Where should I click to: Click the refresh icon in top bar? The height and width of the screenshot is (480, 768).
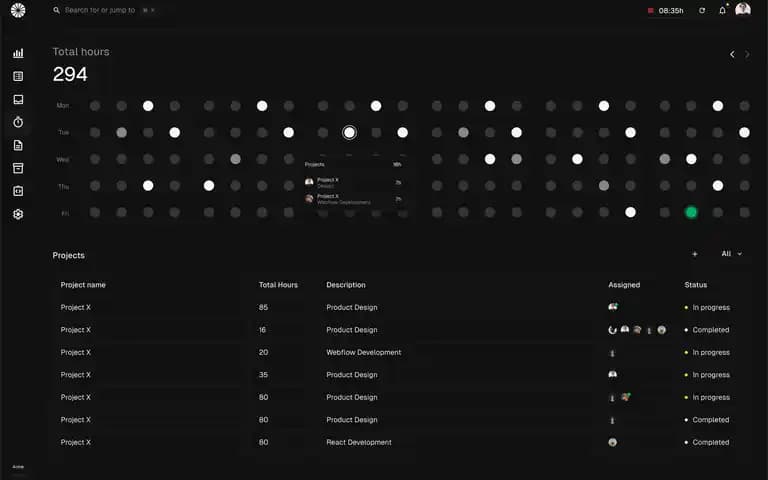(702, 10)
